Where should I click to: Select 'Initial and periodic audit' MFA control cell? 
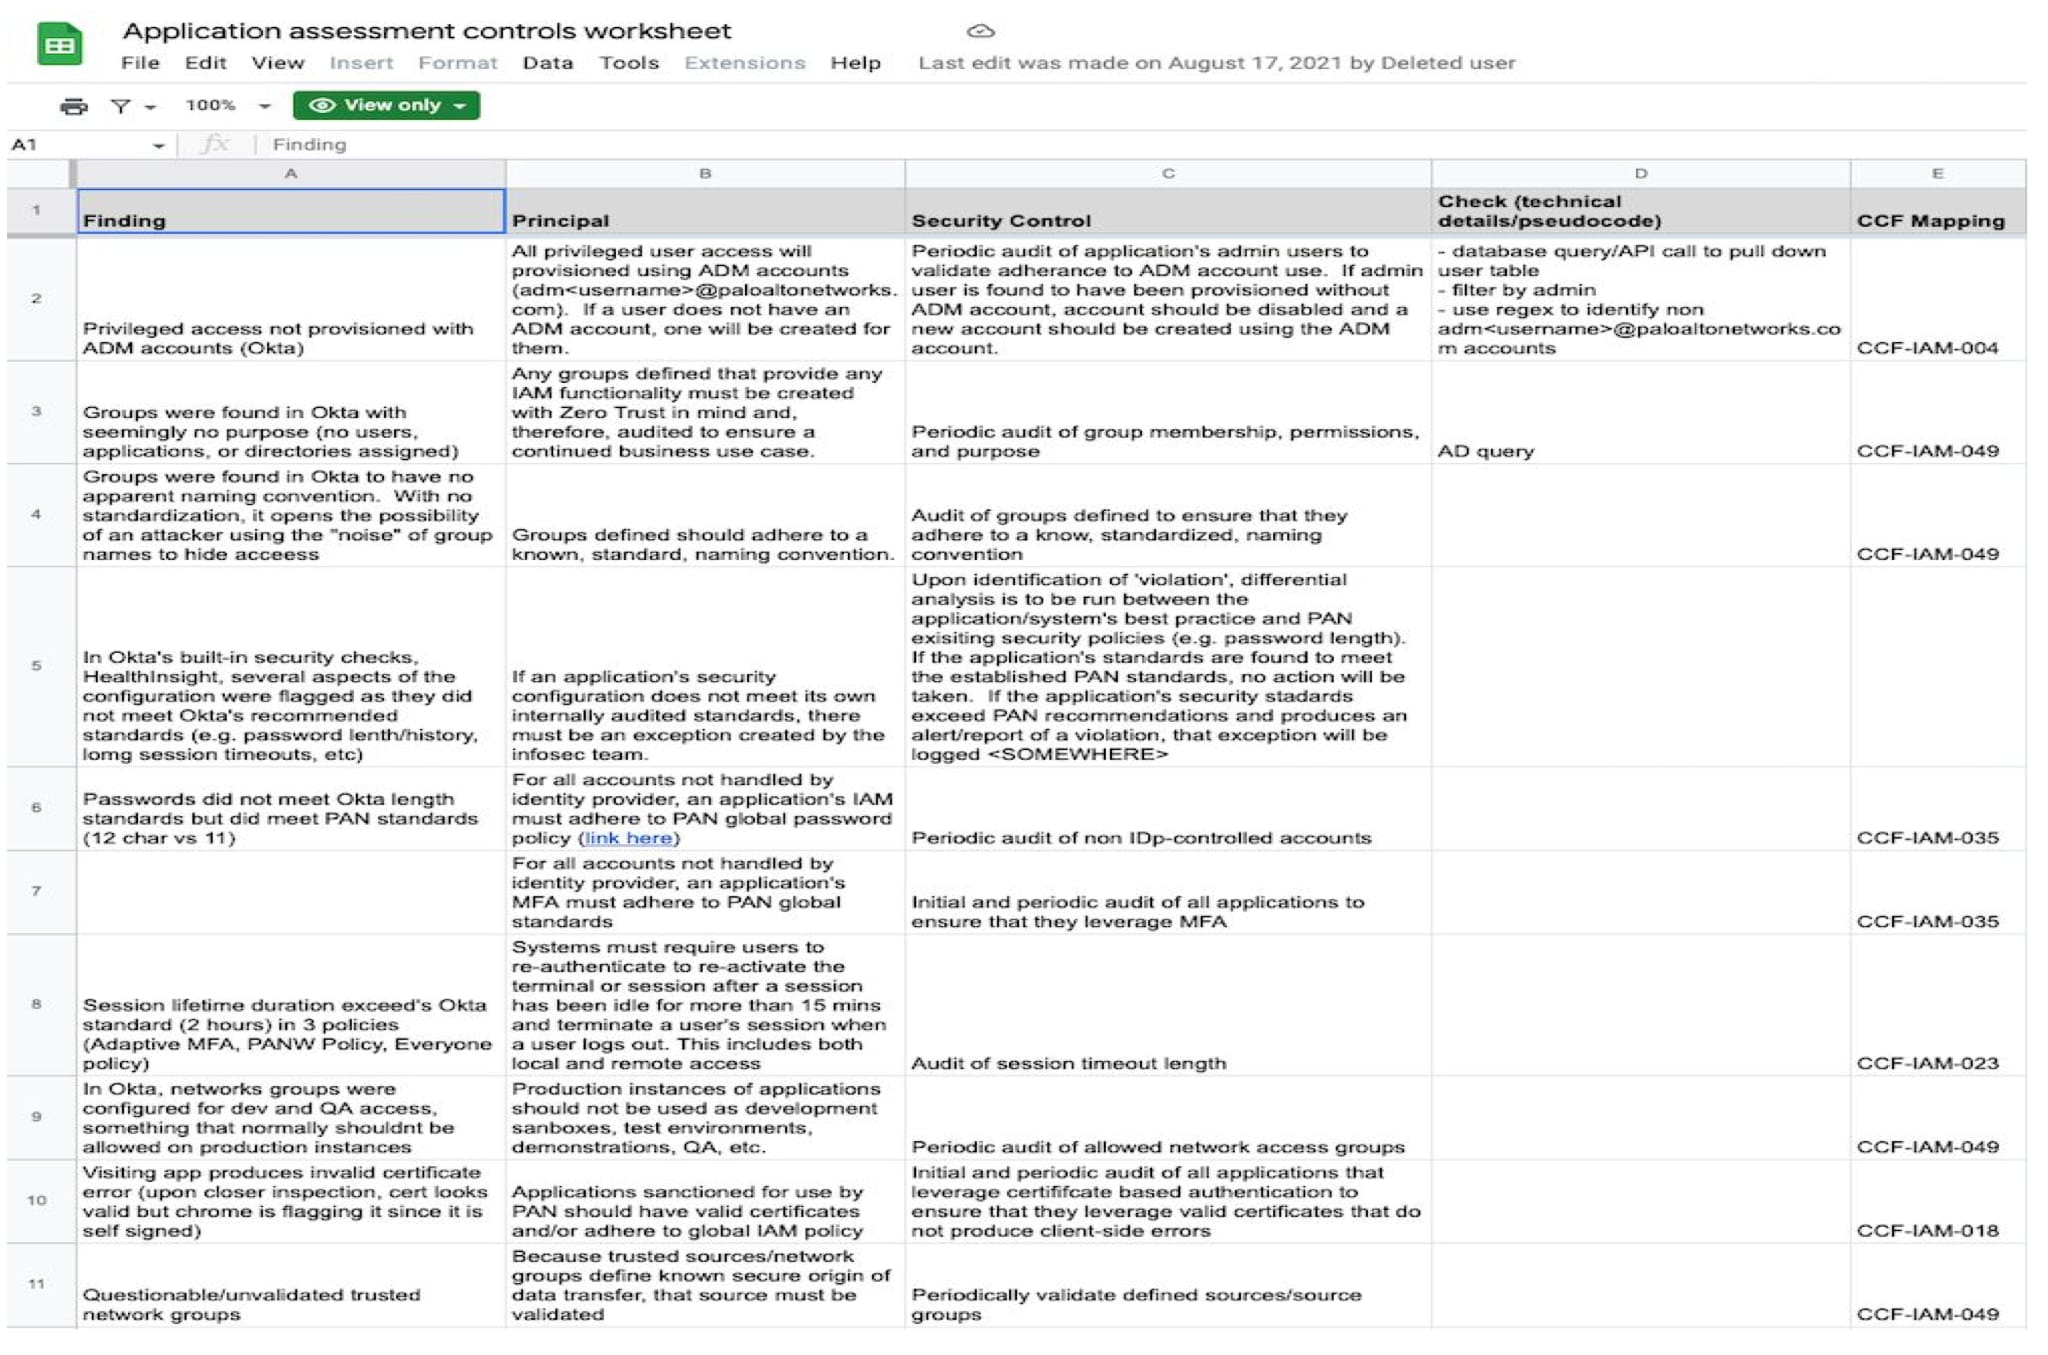tap(1168, 892)
